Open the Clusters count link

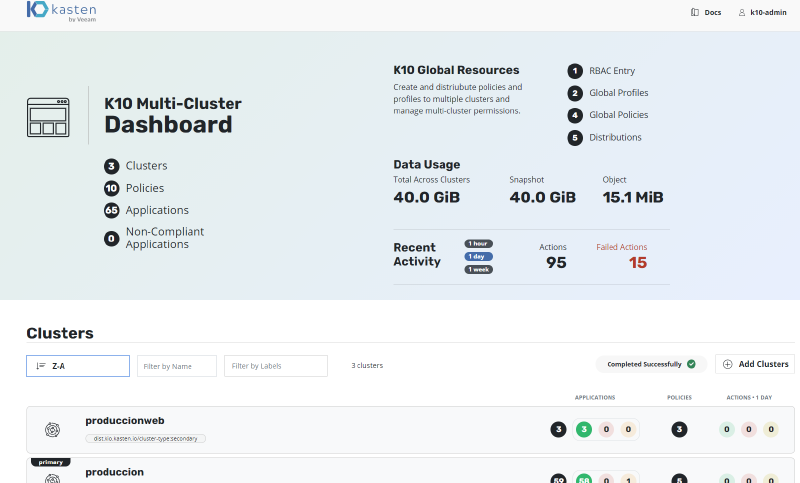click(146, 166)
